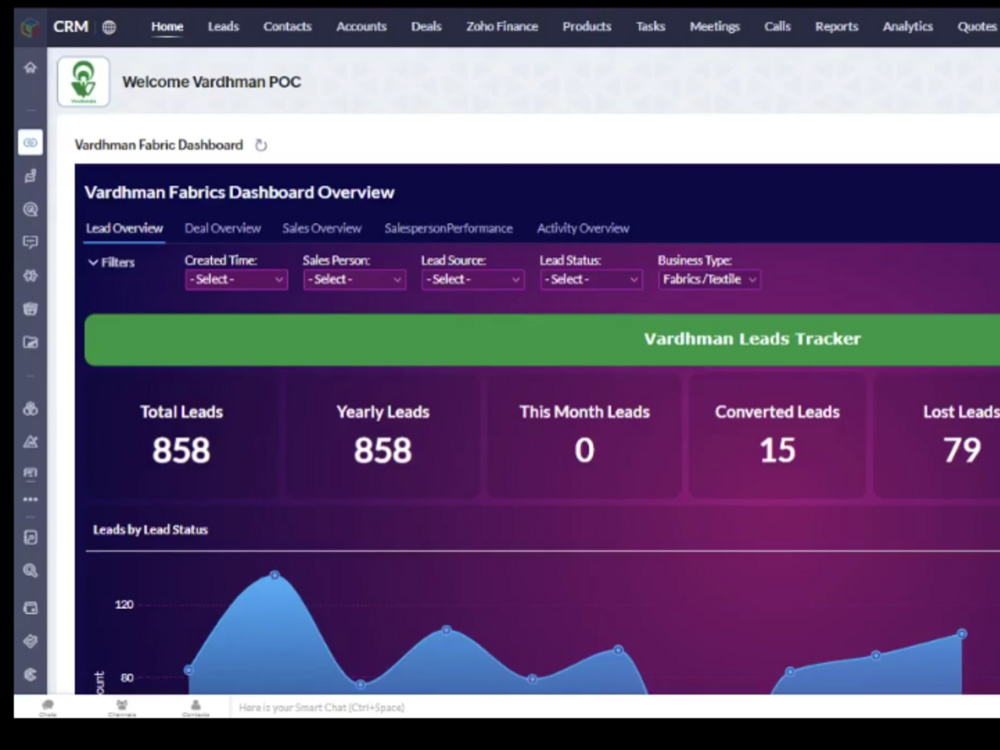Open the Lead Status filter dropdown
The image size is (1000, 750).
pos(591,279)
